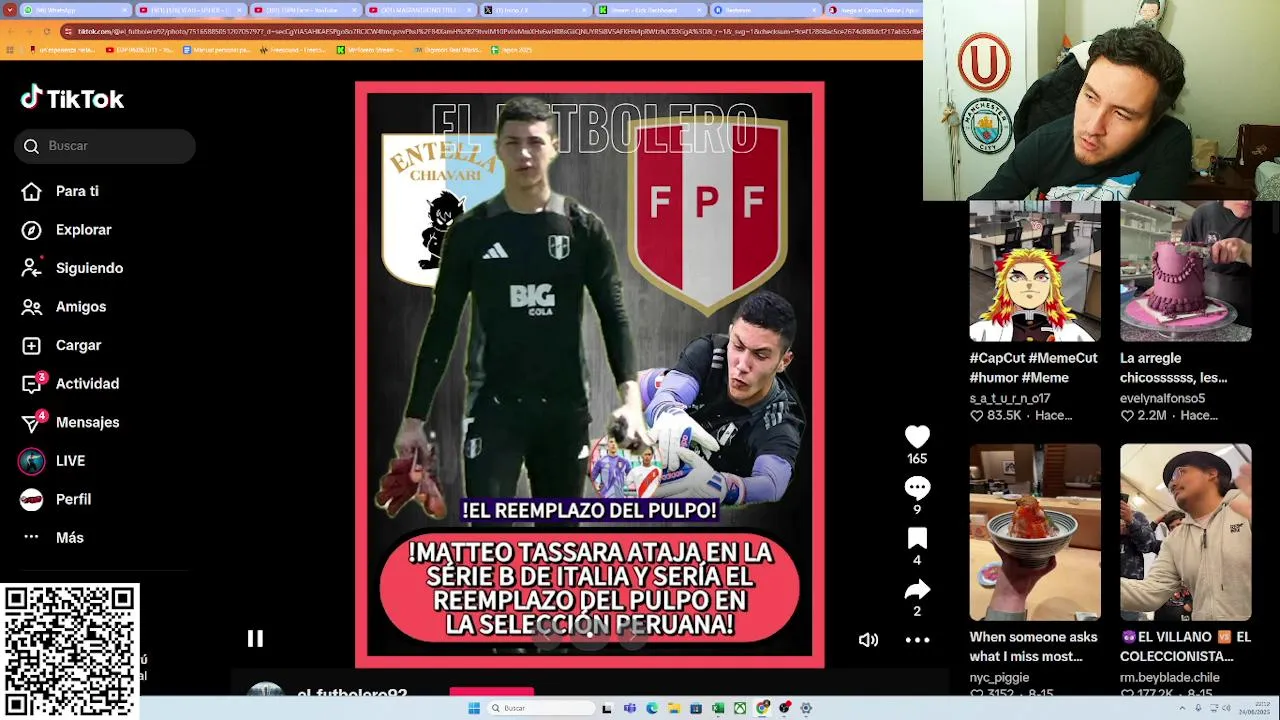Open rm.beyblade.chile profile name
The image size is (1280, 720).
(x=1170, y=677)
